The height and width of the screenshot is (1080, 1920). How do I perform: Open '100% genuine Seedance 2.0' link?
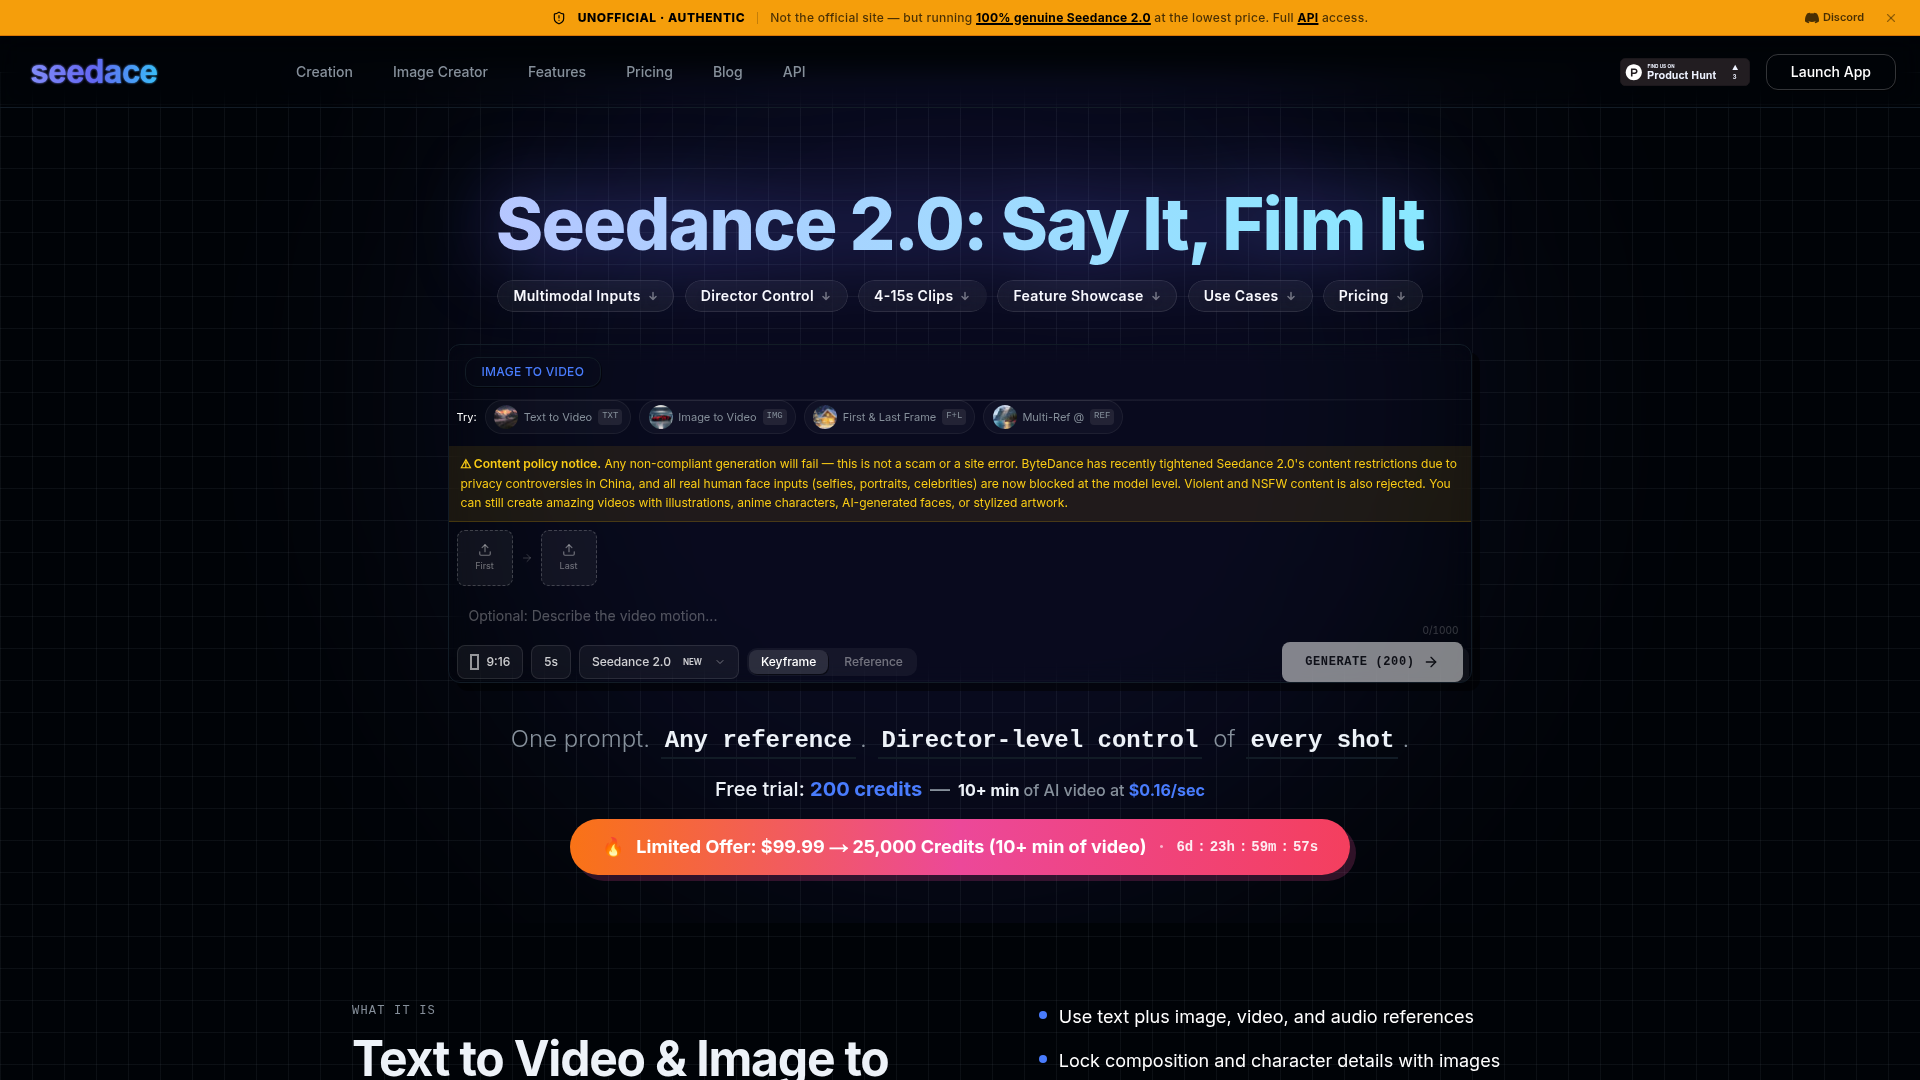[1063, 18]
